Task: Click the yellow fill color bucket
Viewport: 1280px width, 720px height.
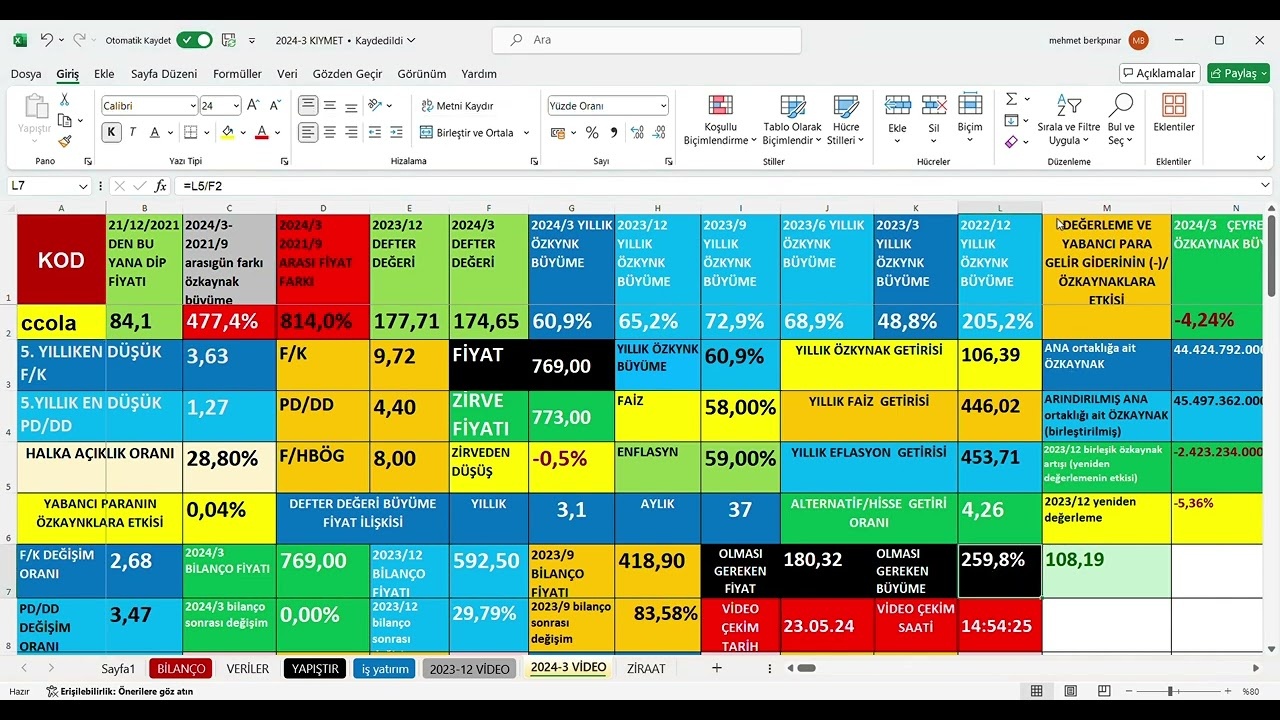Action: pyautogui.click(x=227, y=132)
